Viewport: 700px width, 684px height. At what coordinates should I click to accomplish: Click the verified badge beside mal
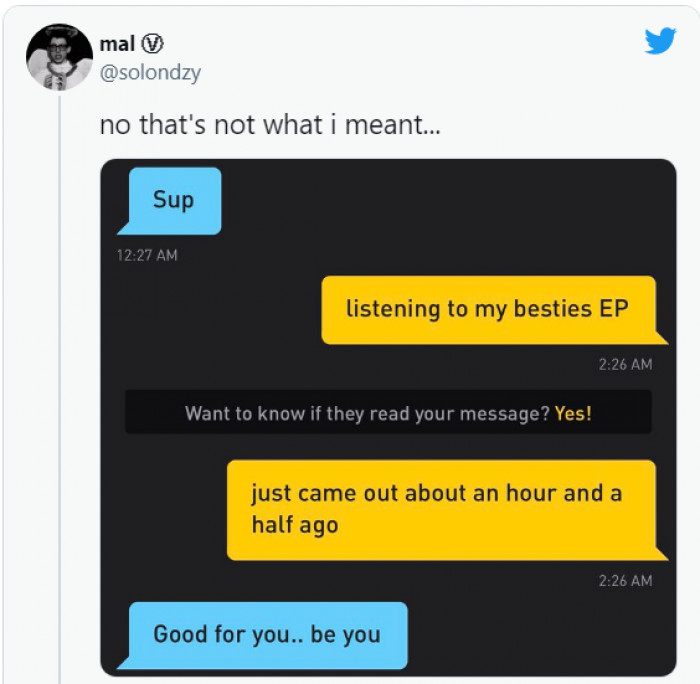pyautogui.click(x=154, y=44)
